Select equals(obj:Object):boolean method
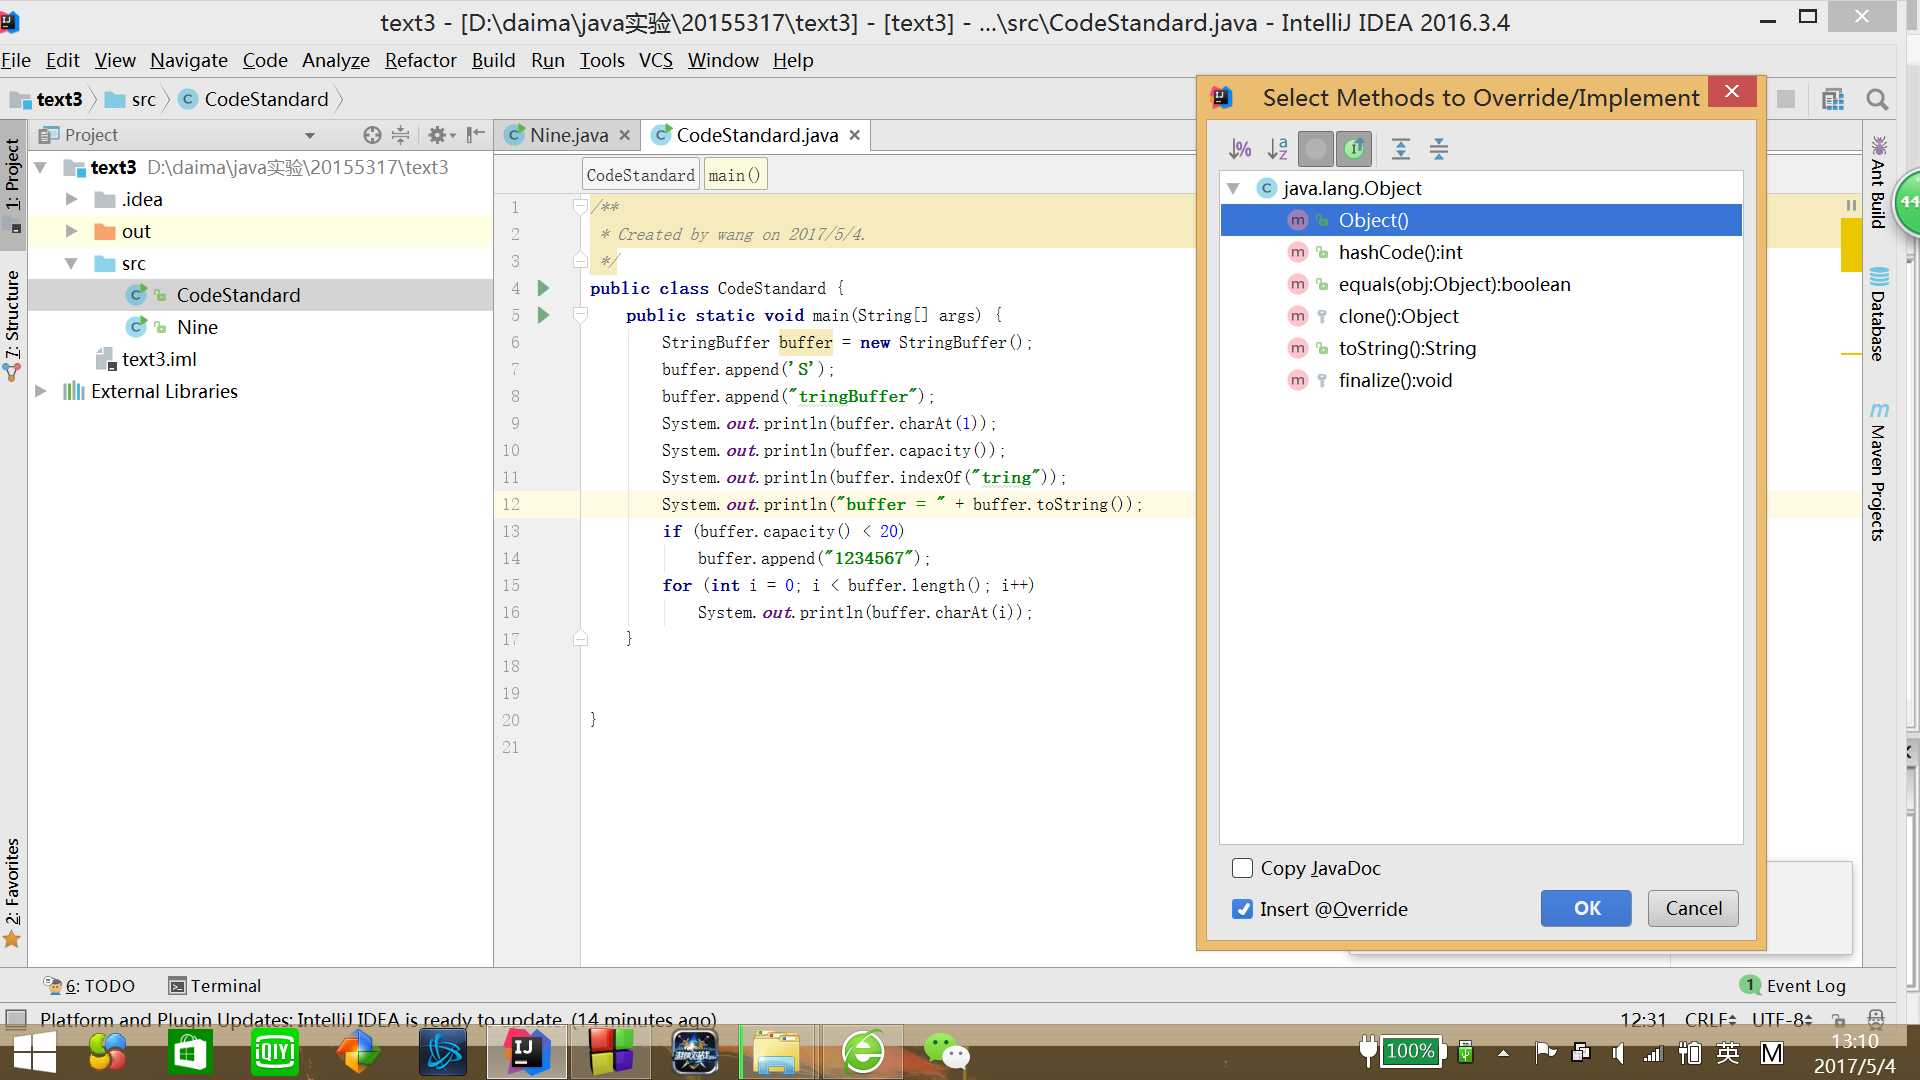This screenshot has width=1920, height=1080. [1481, 284]
